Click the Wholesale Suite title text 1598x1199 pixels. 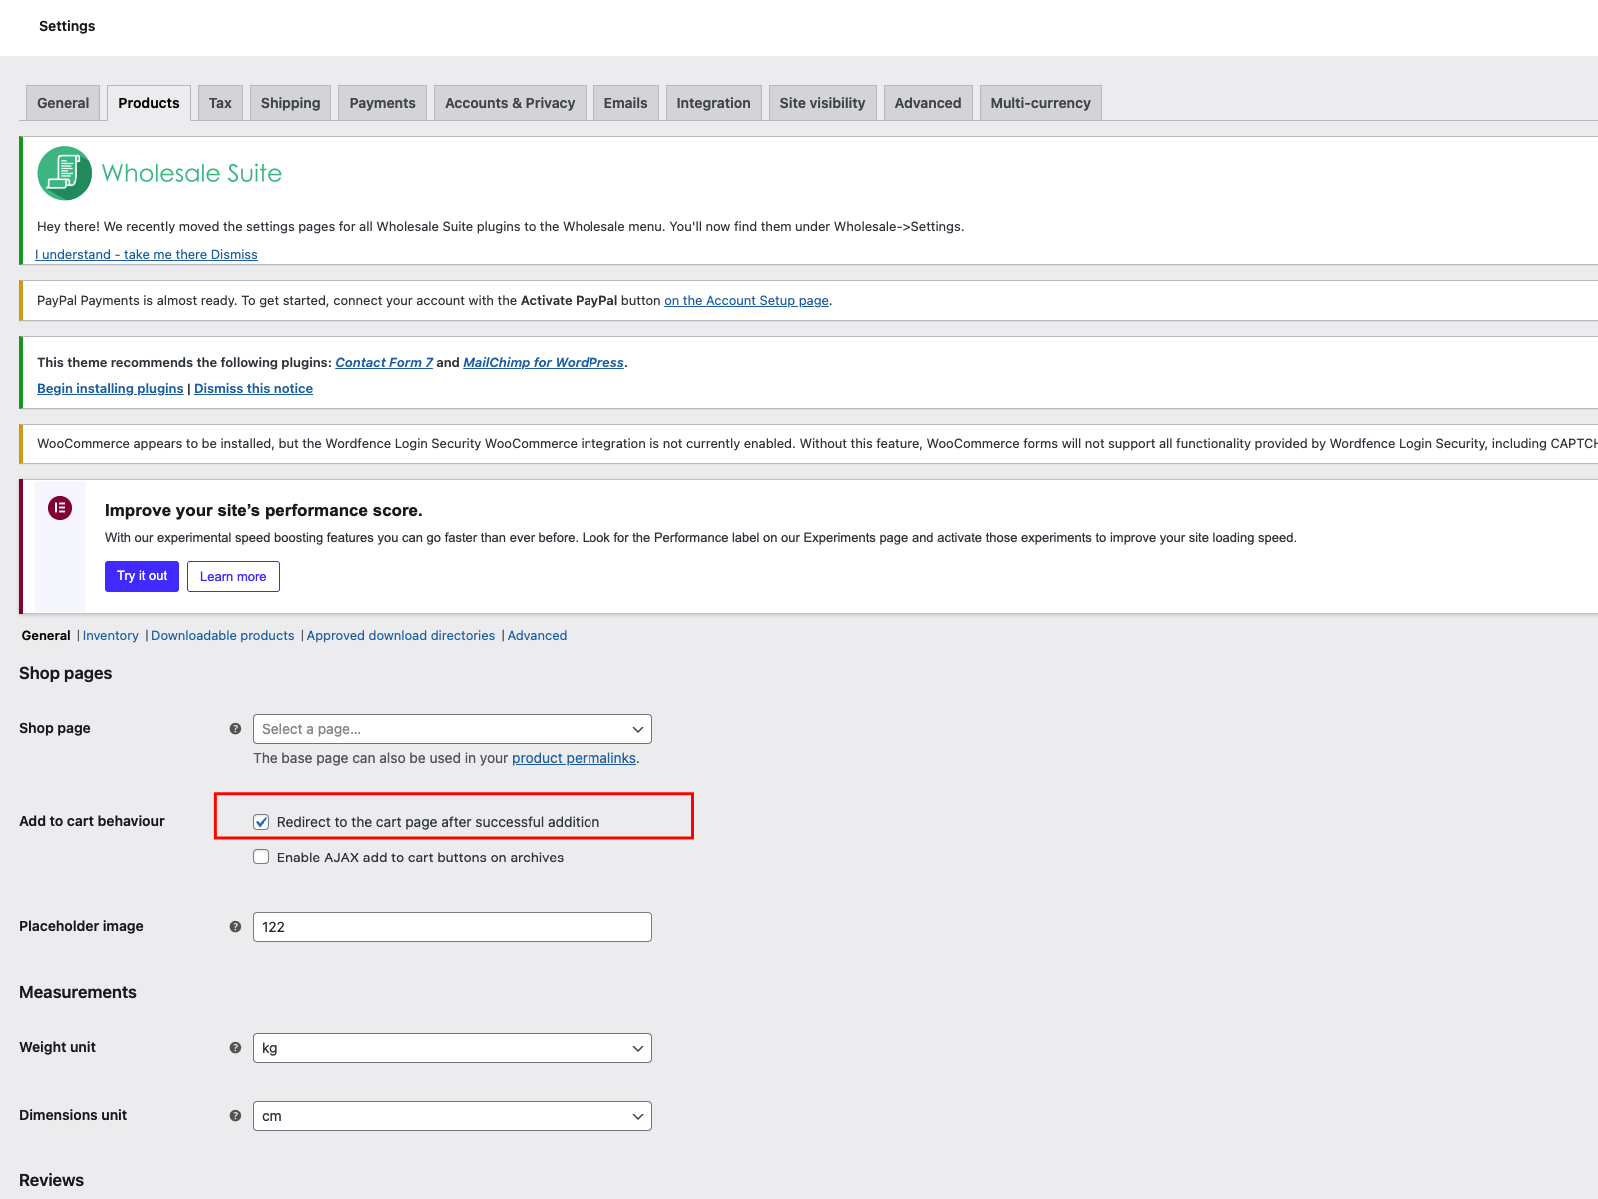[192, 173]
